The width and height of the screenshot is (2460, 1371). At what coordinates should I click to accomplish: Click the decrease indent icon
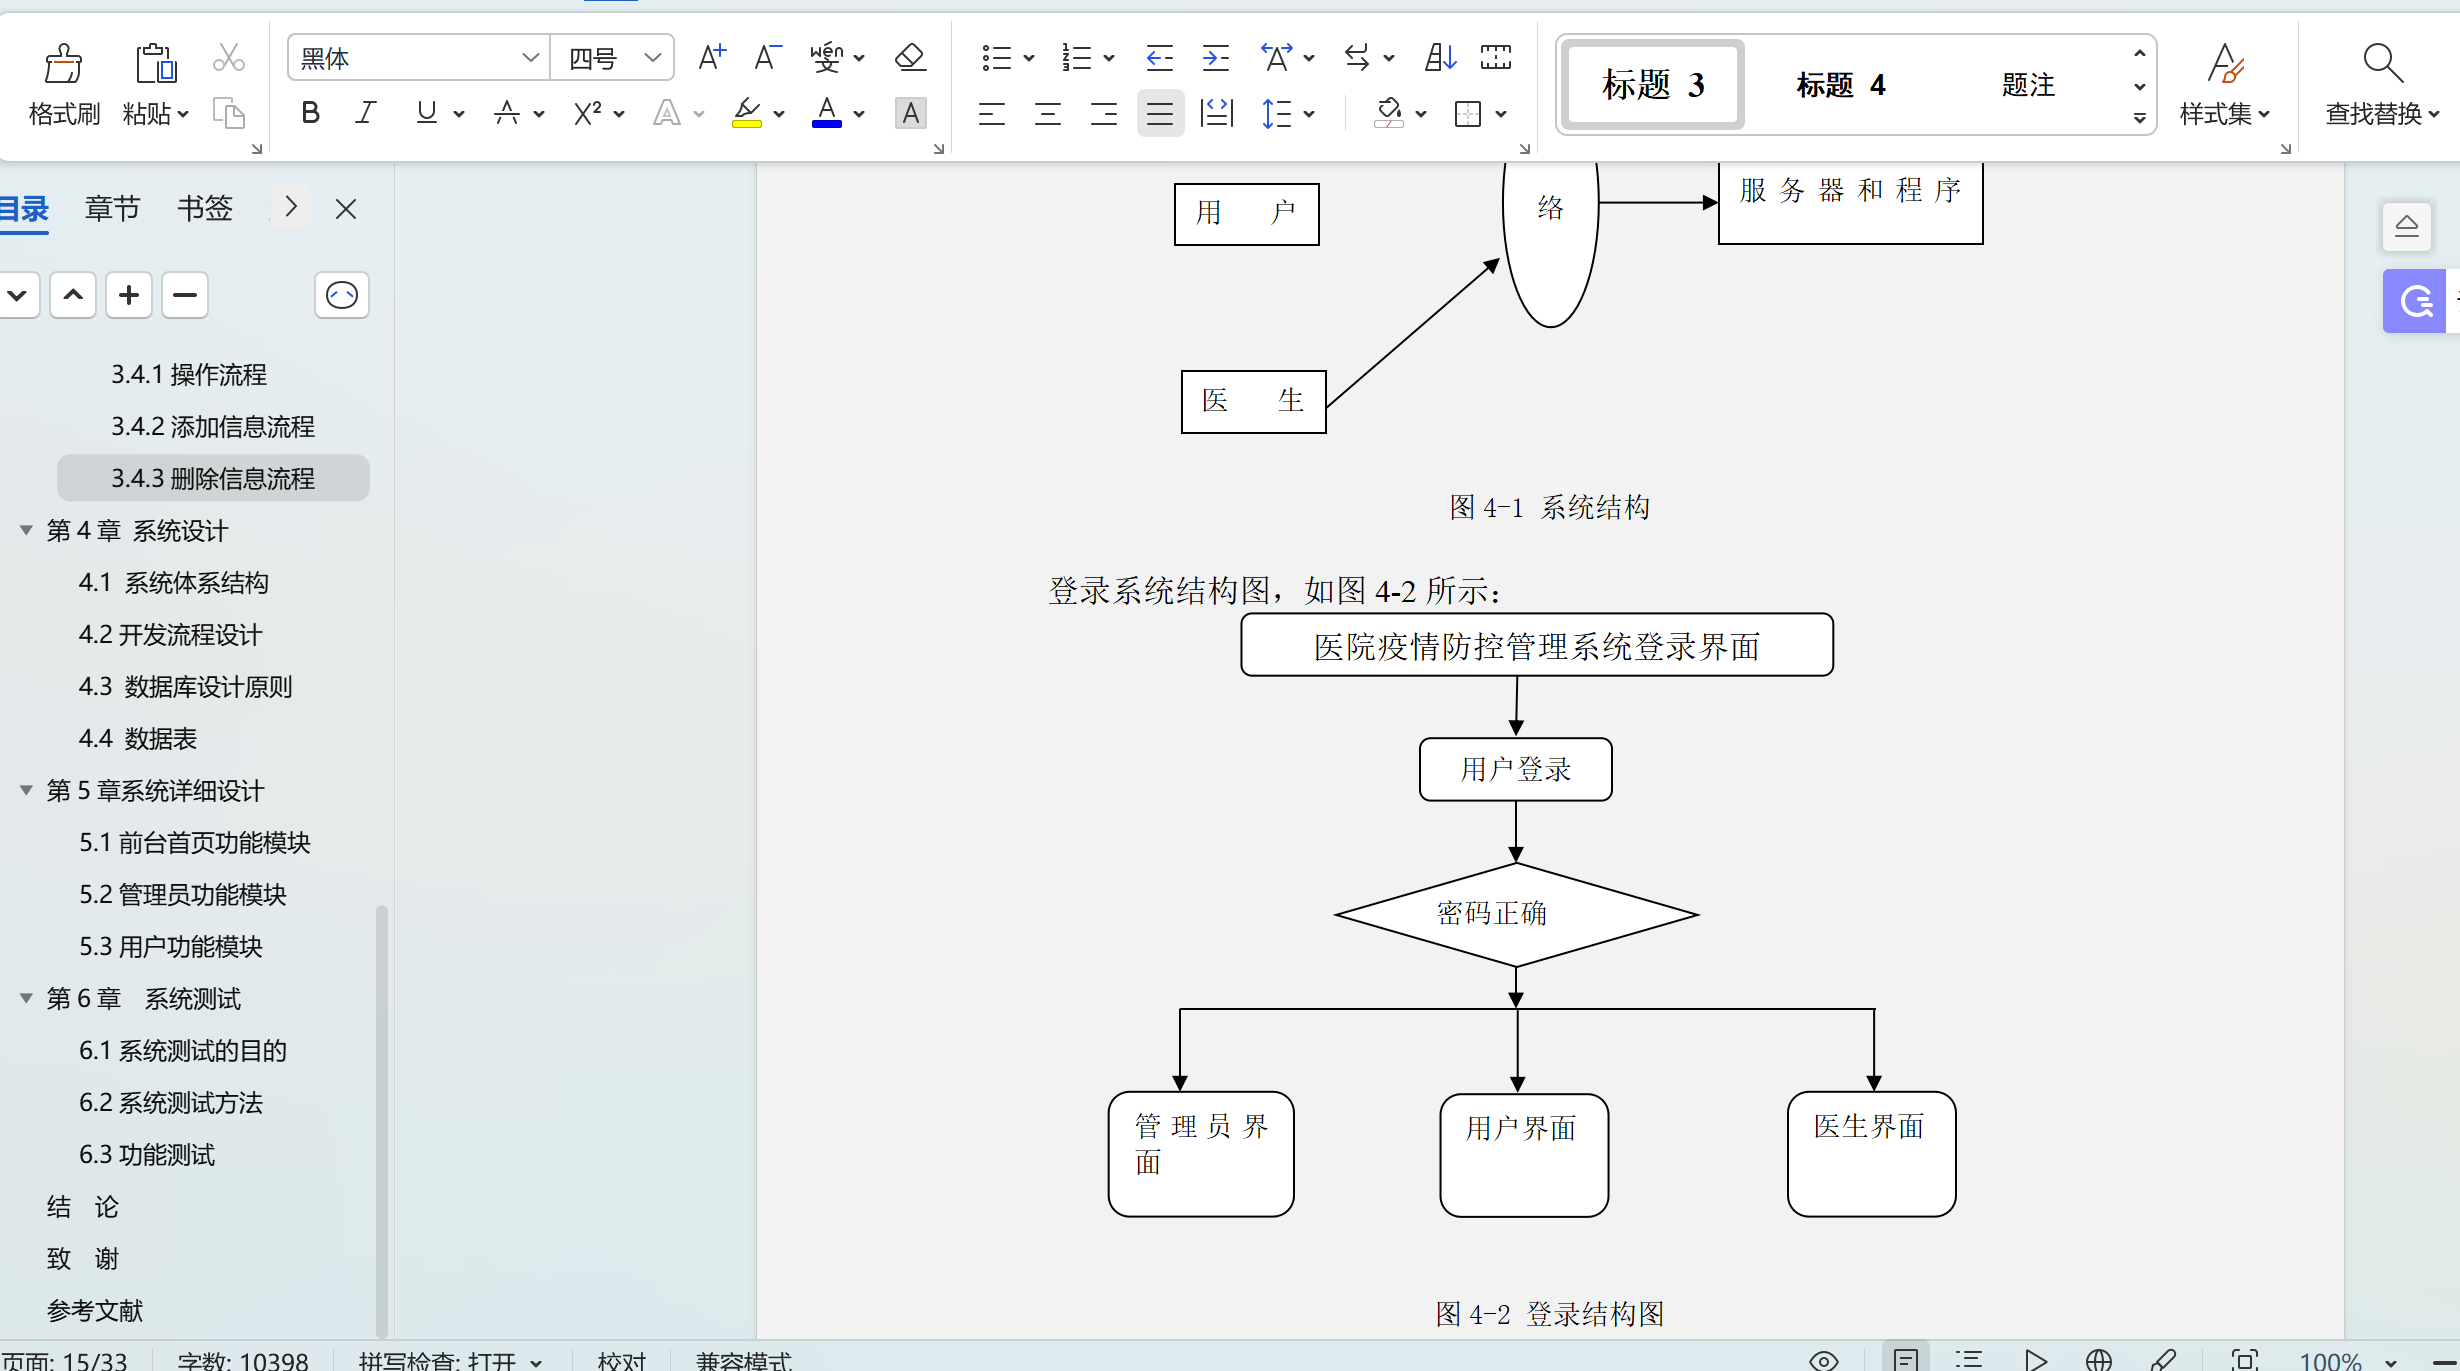(x=1159, y=58)
